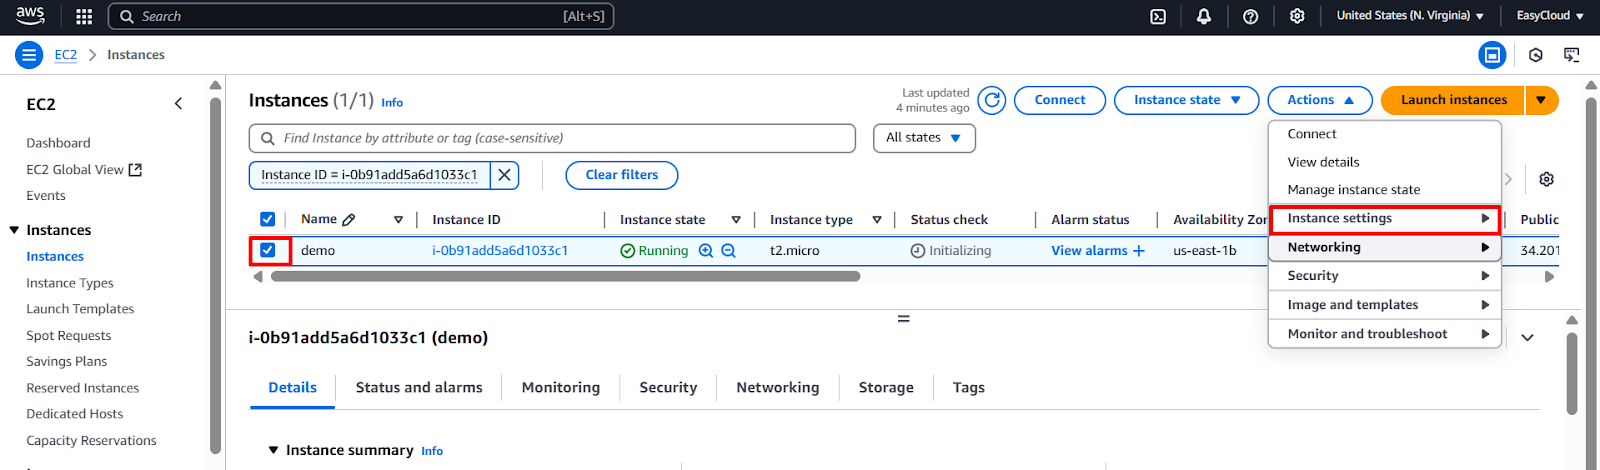Click the plus icon beside View alarms
The width and height of the screenshot is (1600, 470).
pos(1138,251)
